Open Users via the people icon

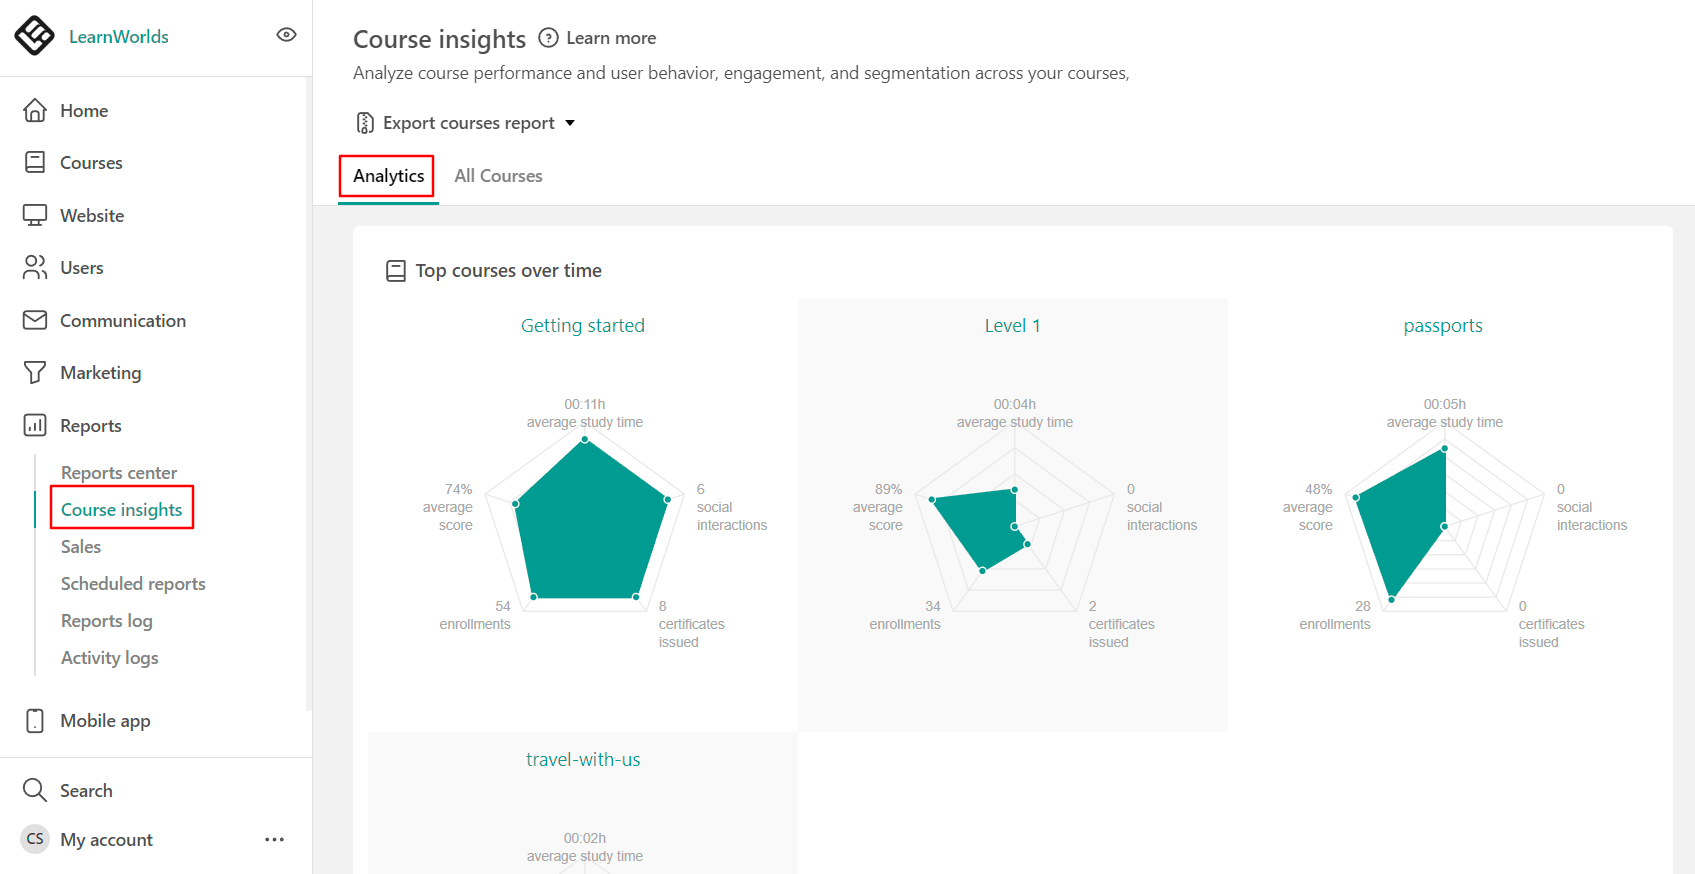coord(35,267)
